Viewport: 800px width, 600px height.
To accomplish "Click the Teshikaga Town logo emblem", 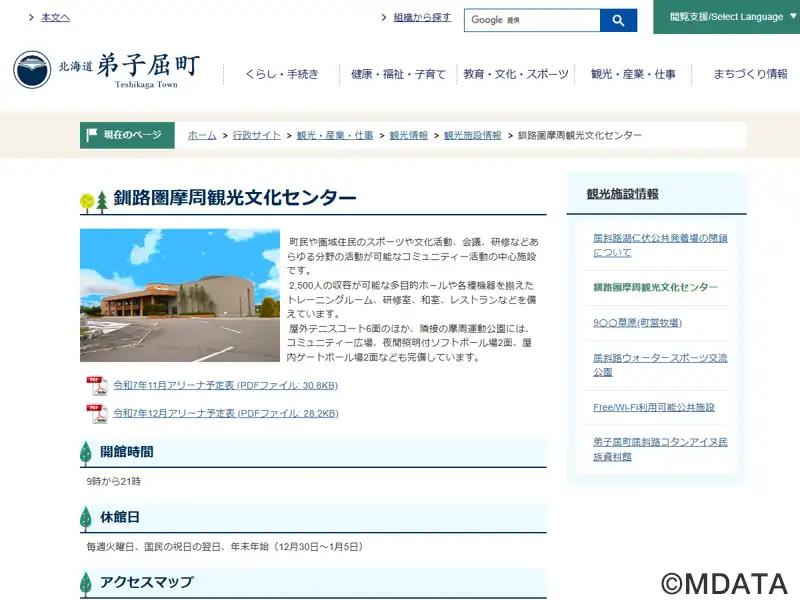I will pyautogui.click(x=32, y=70).
